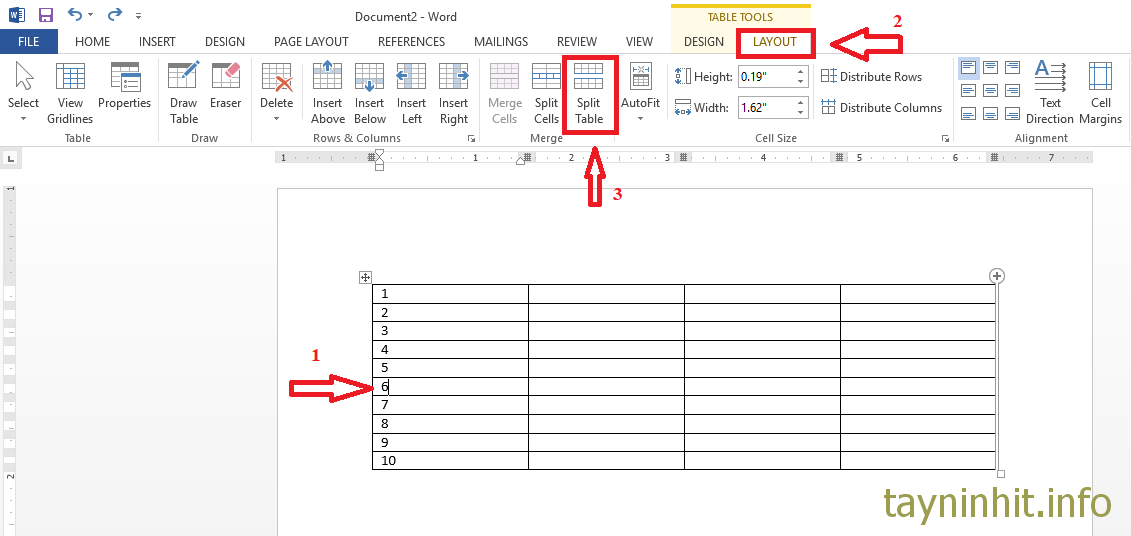Insert a column to the left
Image resolution: width=1131 pixels, height=536 pixels.
click(x=411, y=94)
